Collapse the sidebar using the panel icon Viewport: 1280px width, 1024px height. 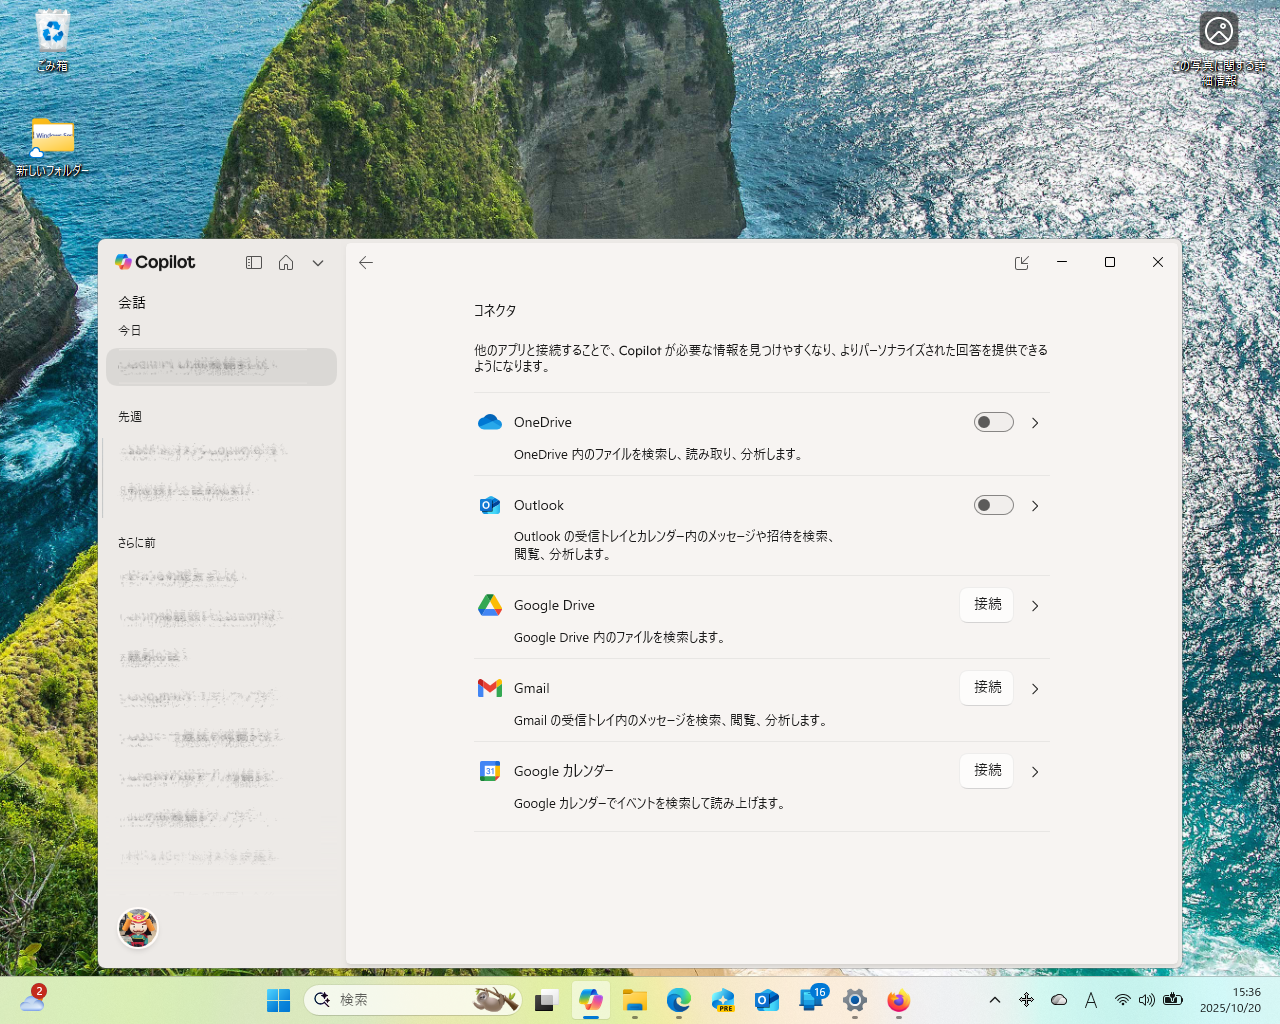[254, 262]
